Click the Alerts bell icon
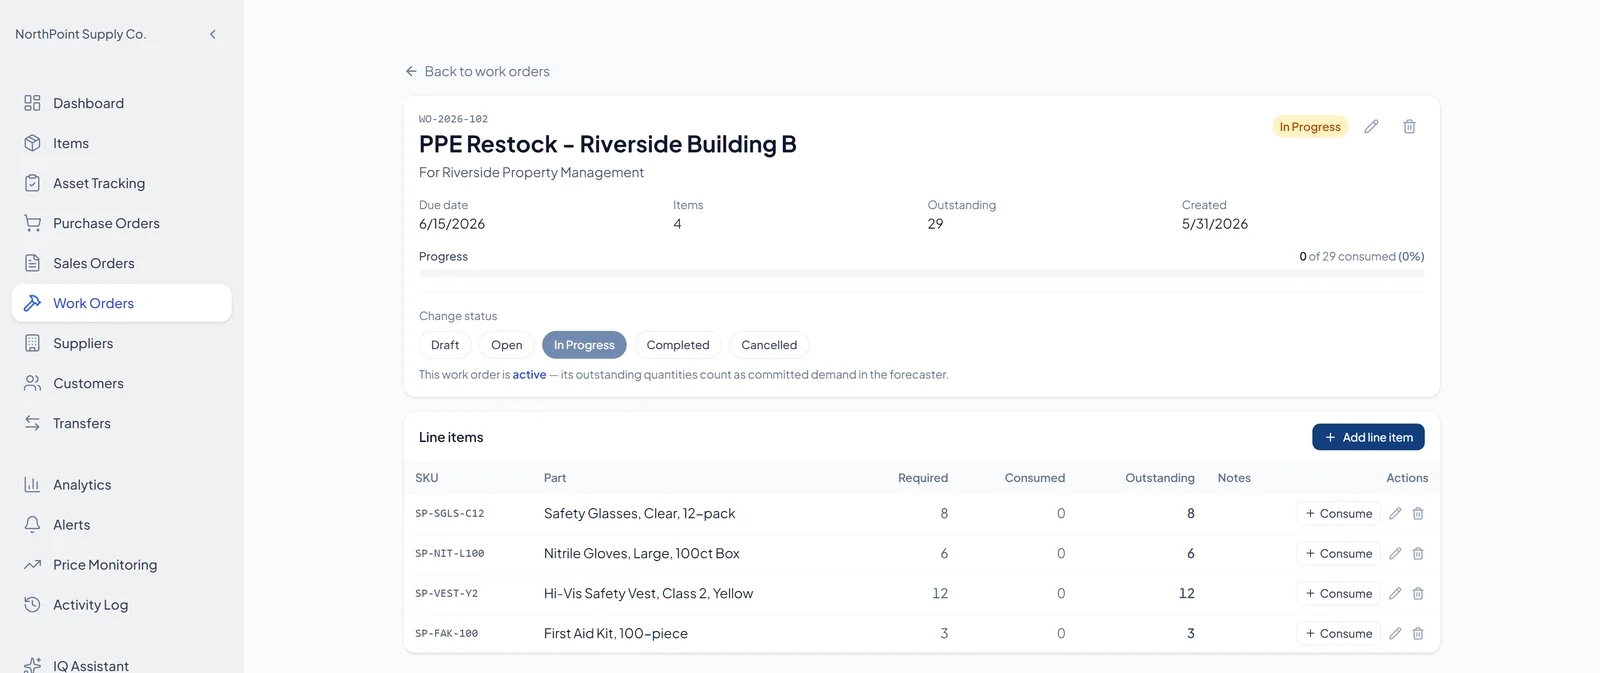The image size is (1600, 673). (32, 524)
